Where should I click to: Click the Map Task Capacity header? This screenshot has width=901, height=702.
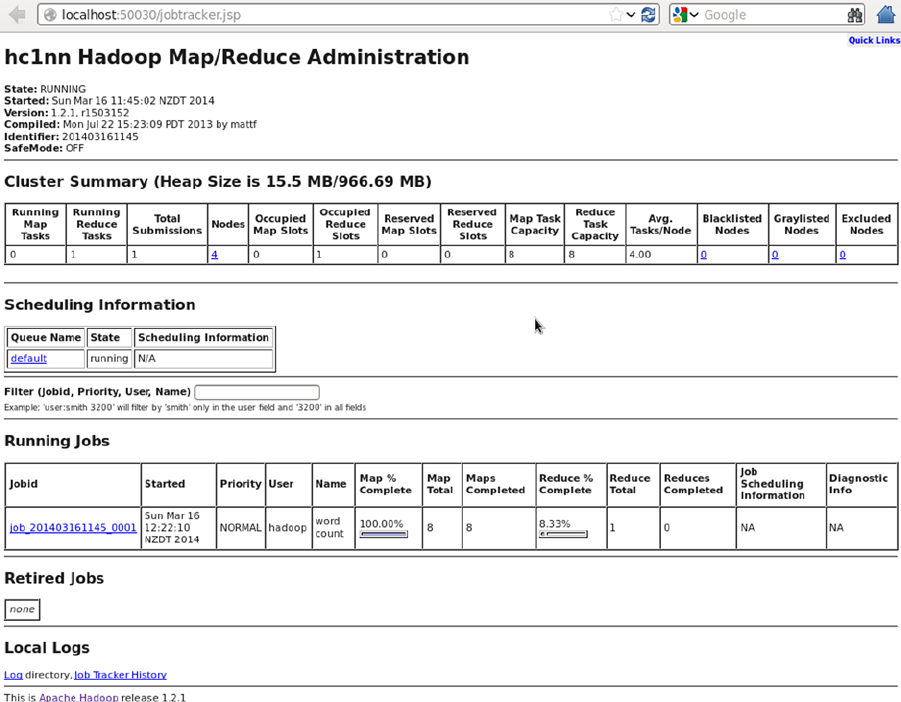point(534,225)
